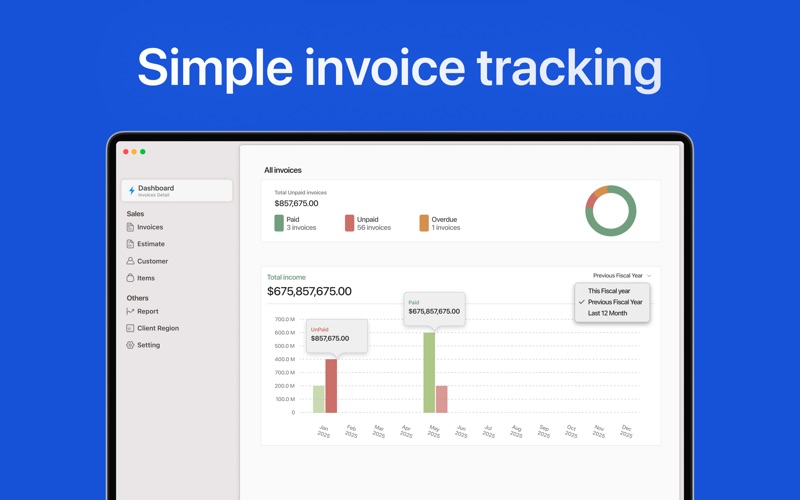
Task: Click the Setting gear icon
Action: (130, 345)
